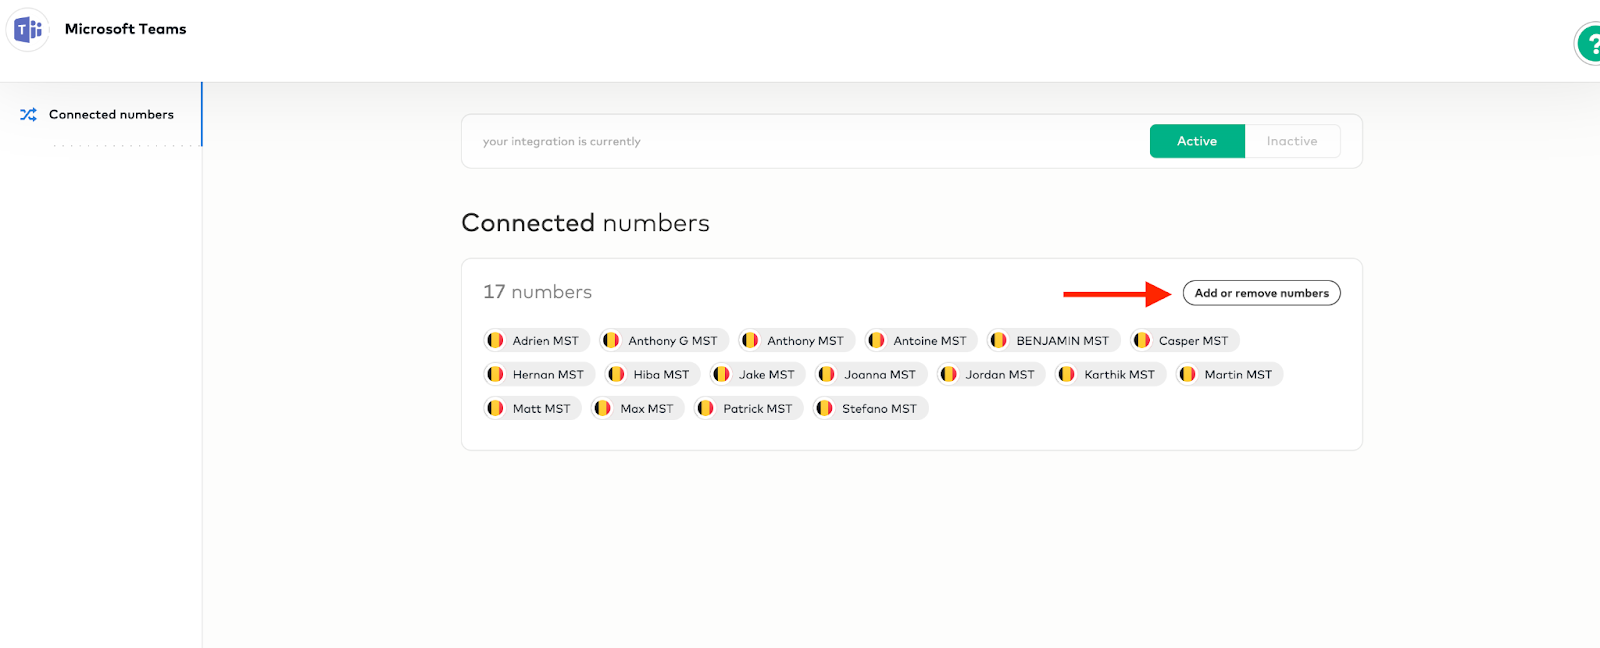The height and width of the screenshot is (648, 1600).
Task: Click the flag icon on Hernan MST
Action: click(495, 375)
